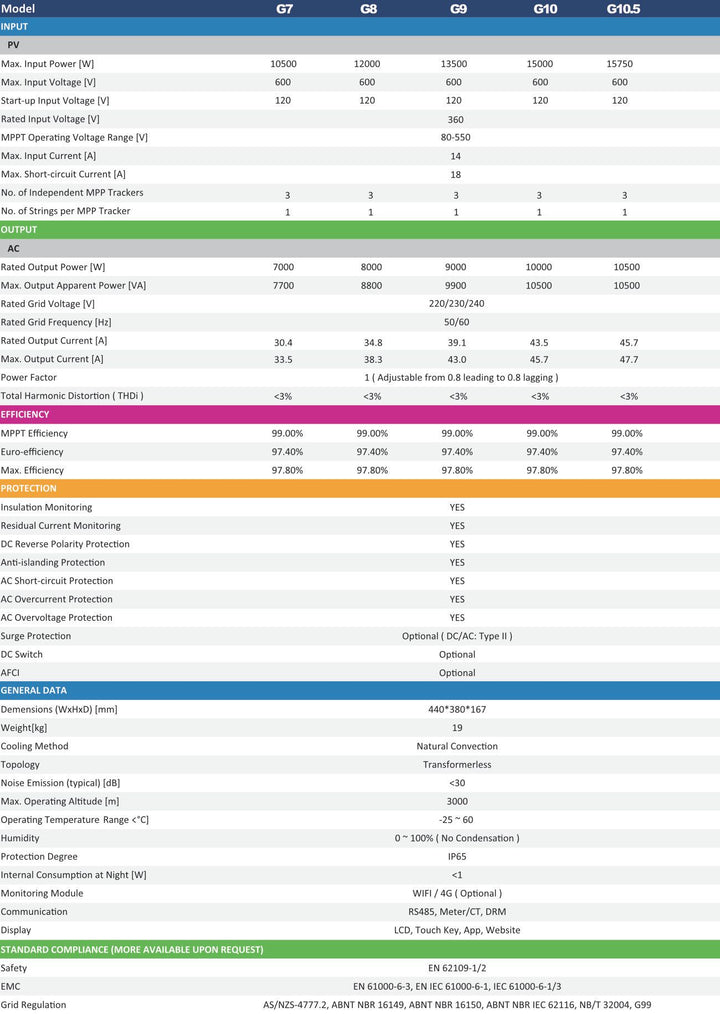Select the Protection Degree IP65 value

[x=457, y=857]
